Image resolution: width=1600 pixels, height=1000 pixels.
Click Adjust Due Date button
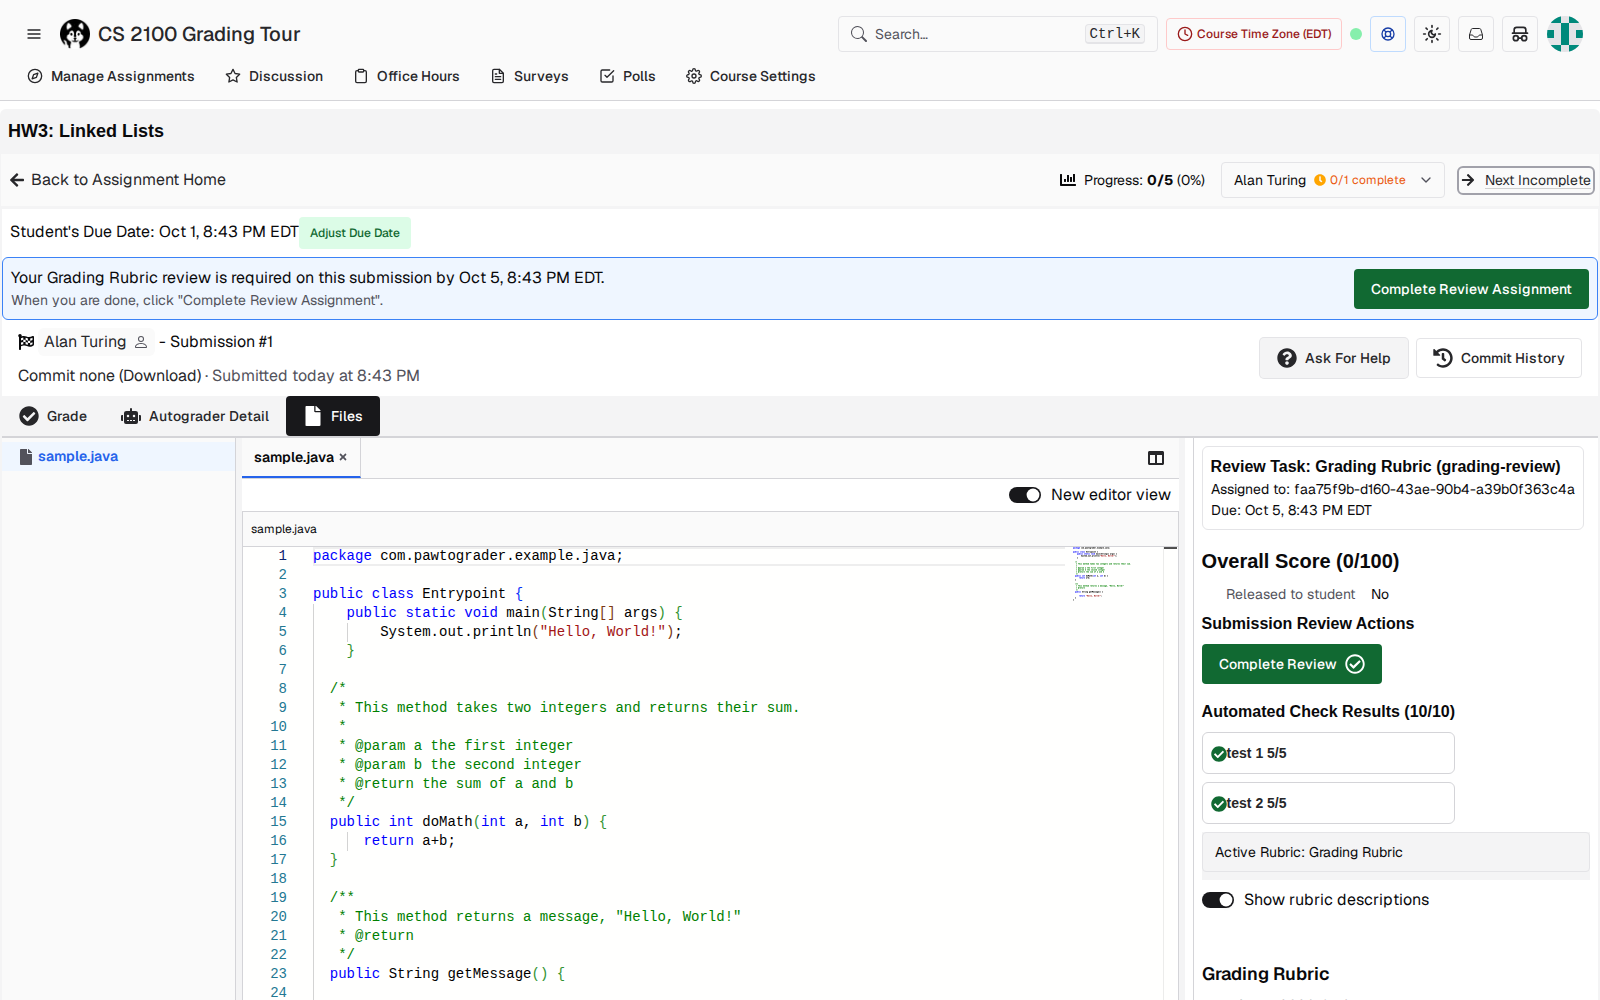pyautogui.click(x=355, y=233)
